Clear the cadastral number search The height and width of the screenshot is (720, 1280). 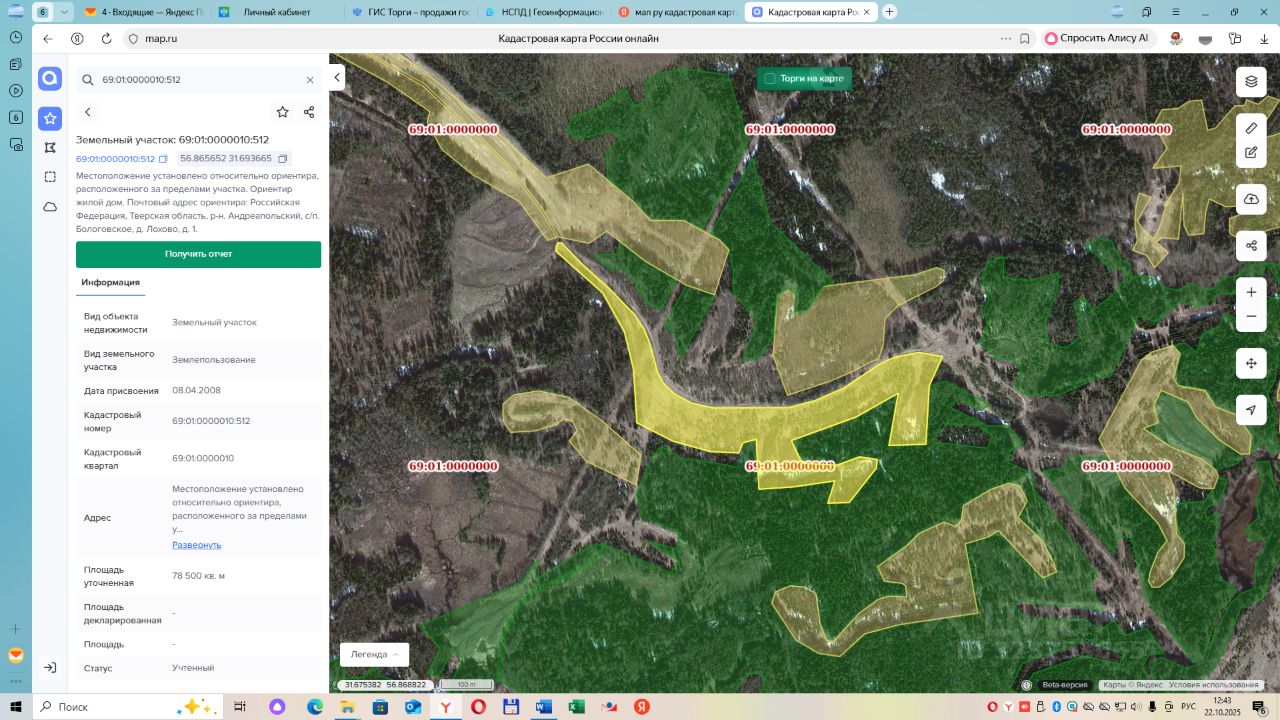tap(310, 80)
